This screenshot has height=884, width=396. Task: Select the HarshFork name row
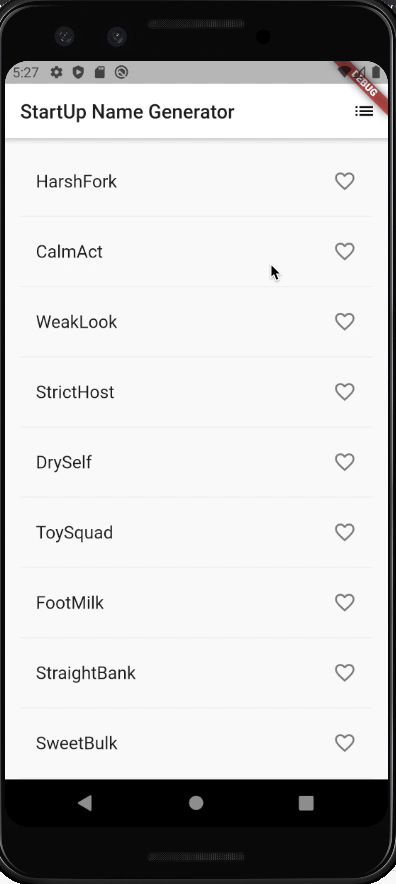[196, 181]
